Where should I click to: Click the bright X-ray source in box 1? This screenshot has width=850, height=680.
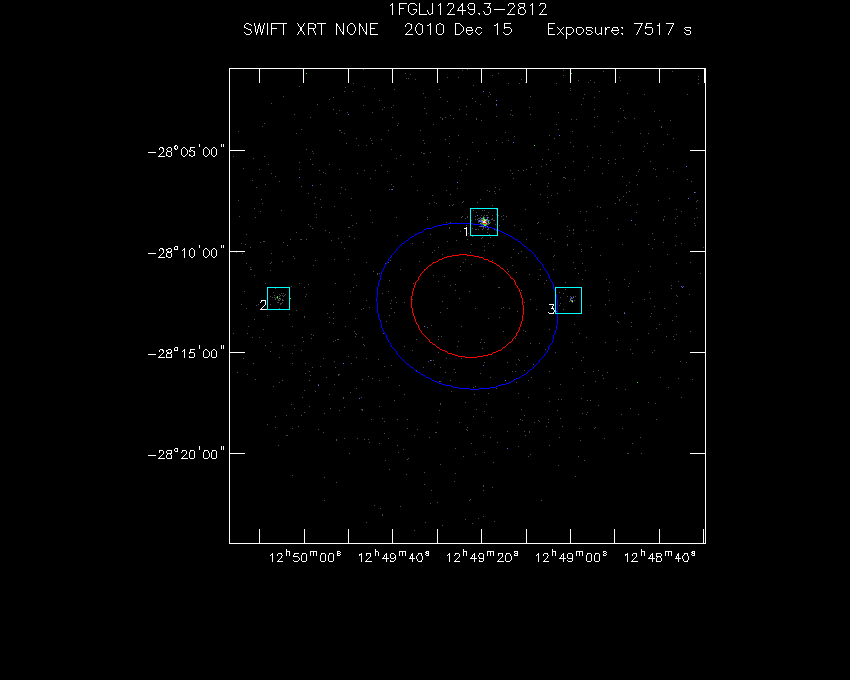[x=484, y=221]
